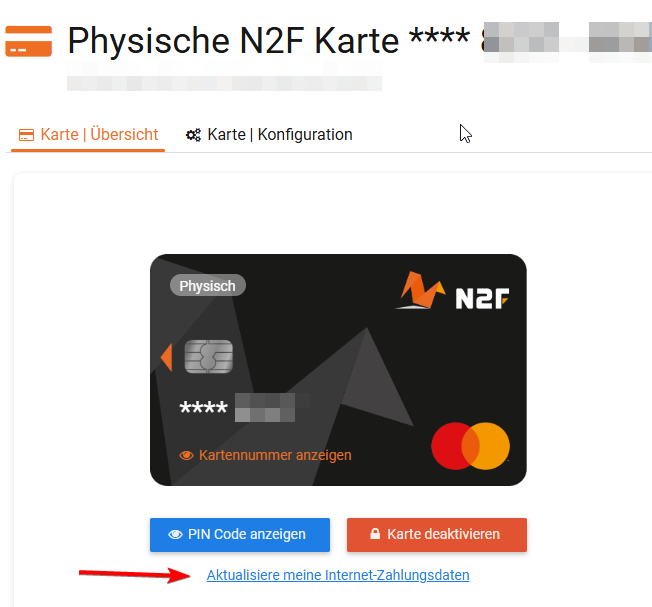Show the PIN Code anzeigen button

coord(240,535)
